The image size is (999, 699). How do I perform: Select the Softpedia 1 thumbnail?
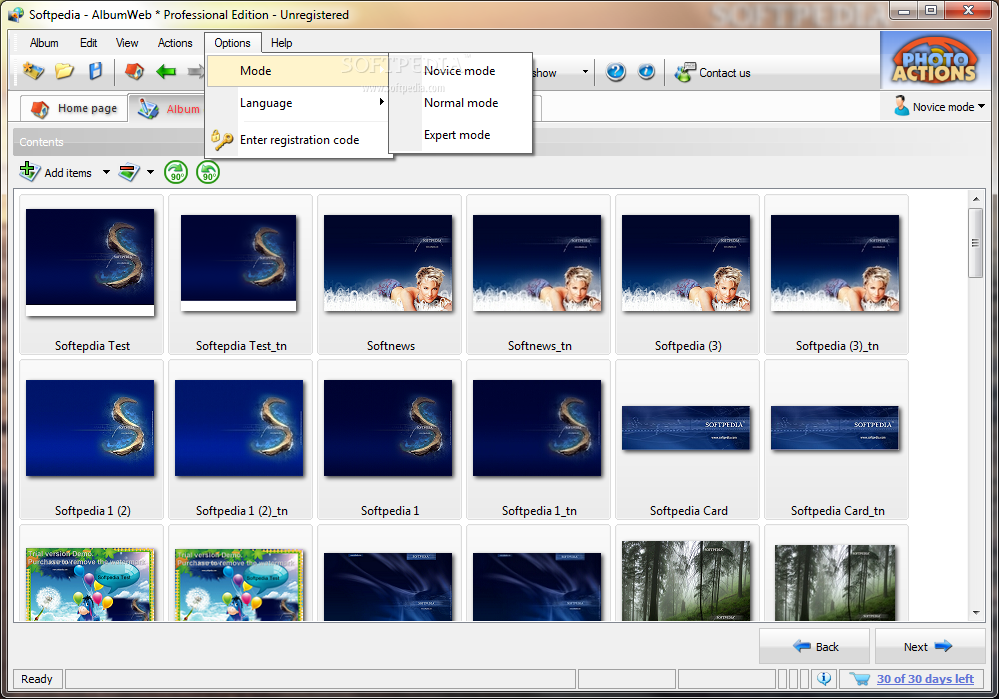[389, 440]
